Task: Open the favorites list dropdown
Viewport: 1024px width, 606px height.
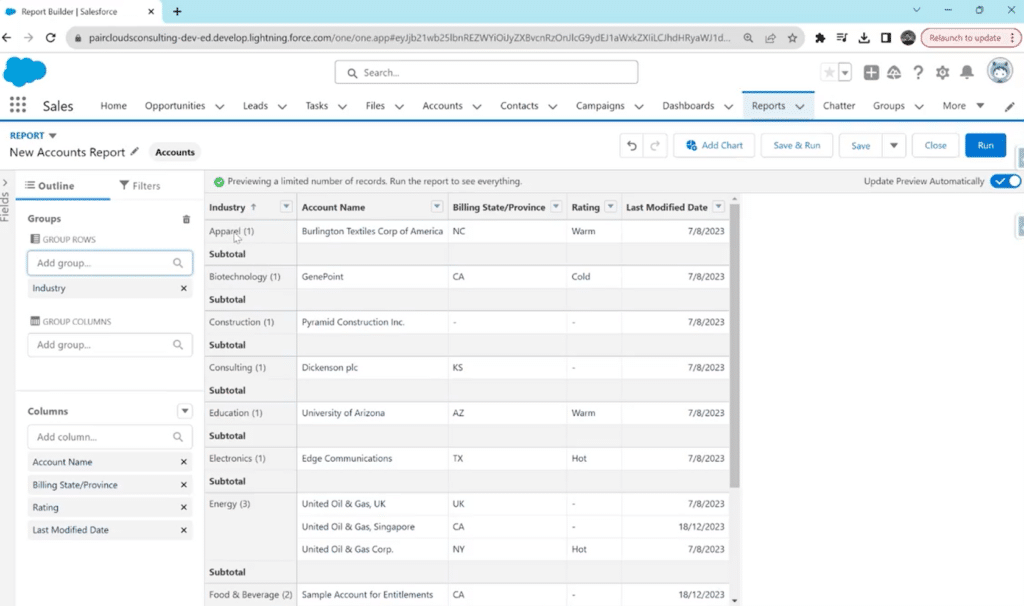Action: [844, 72]
